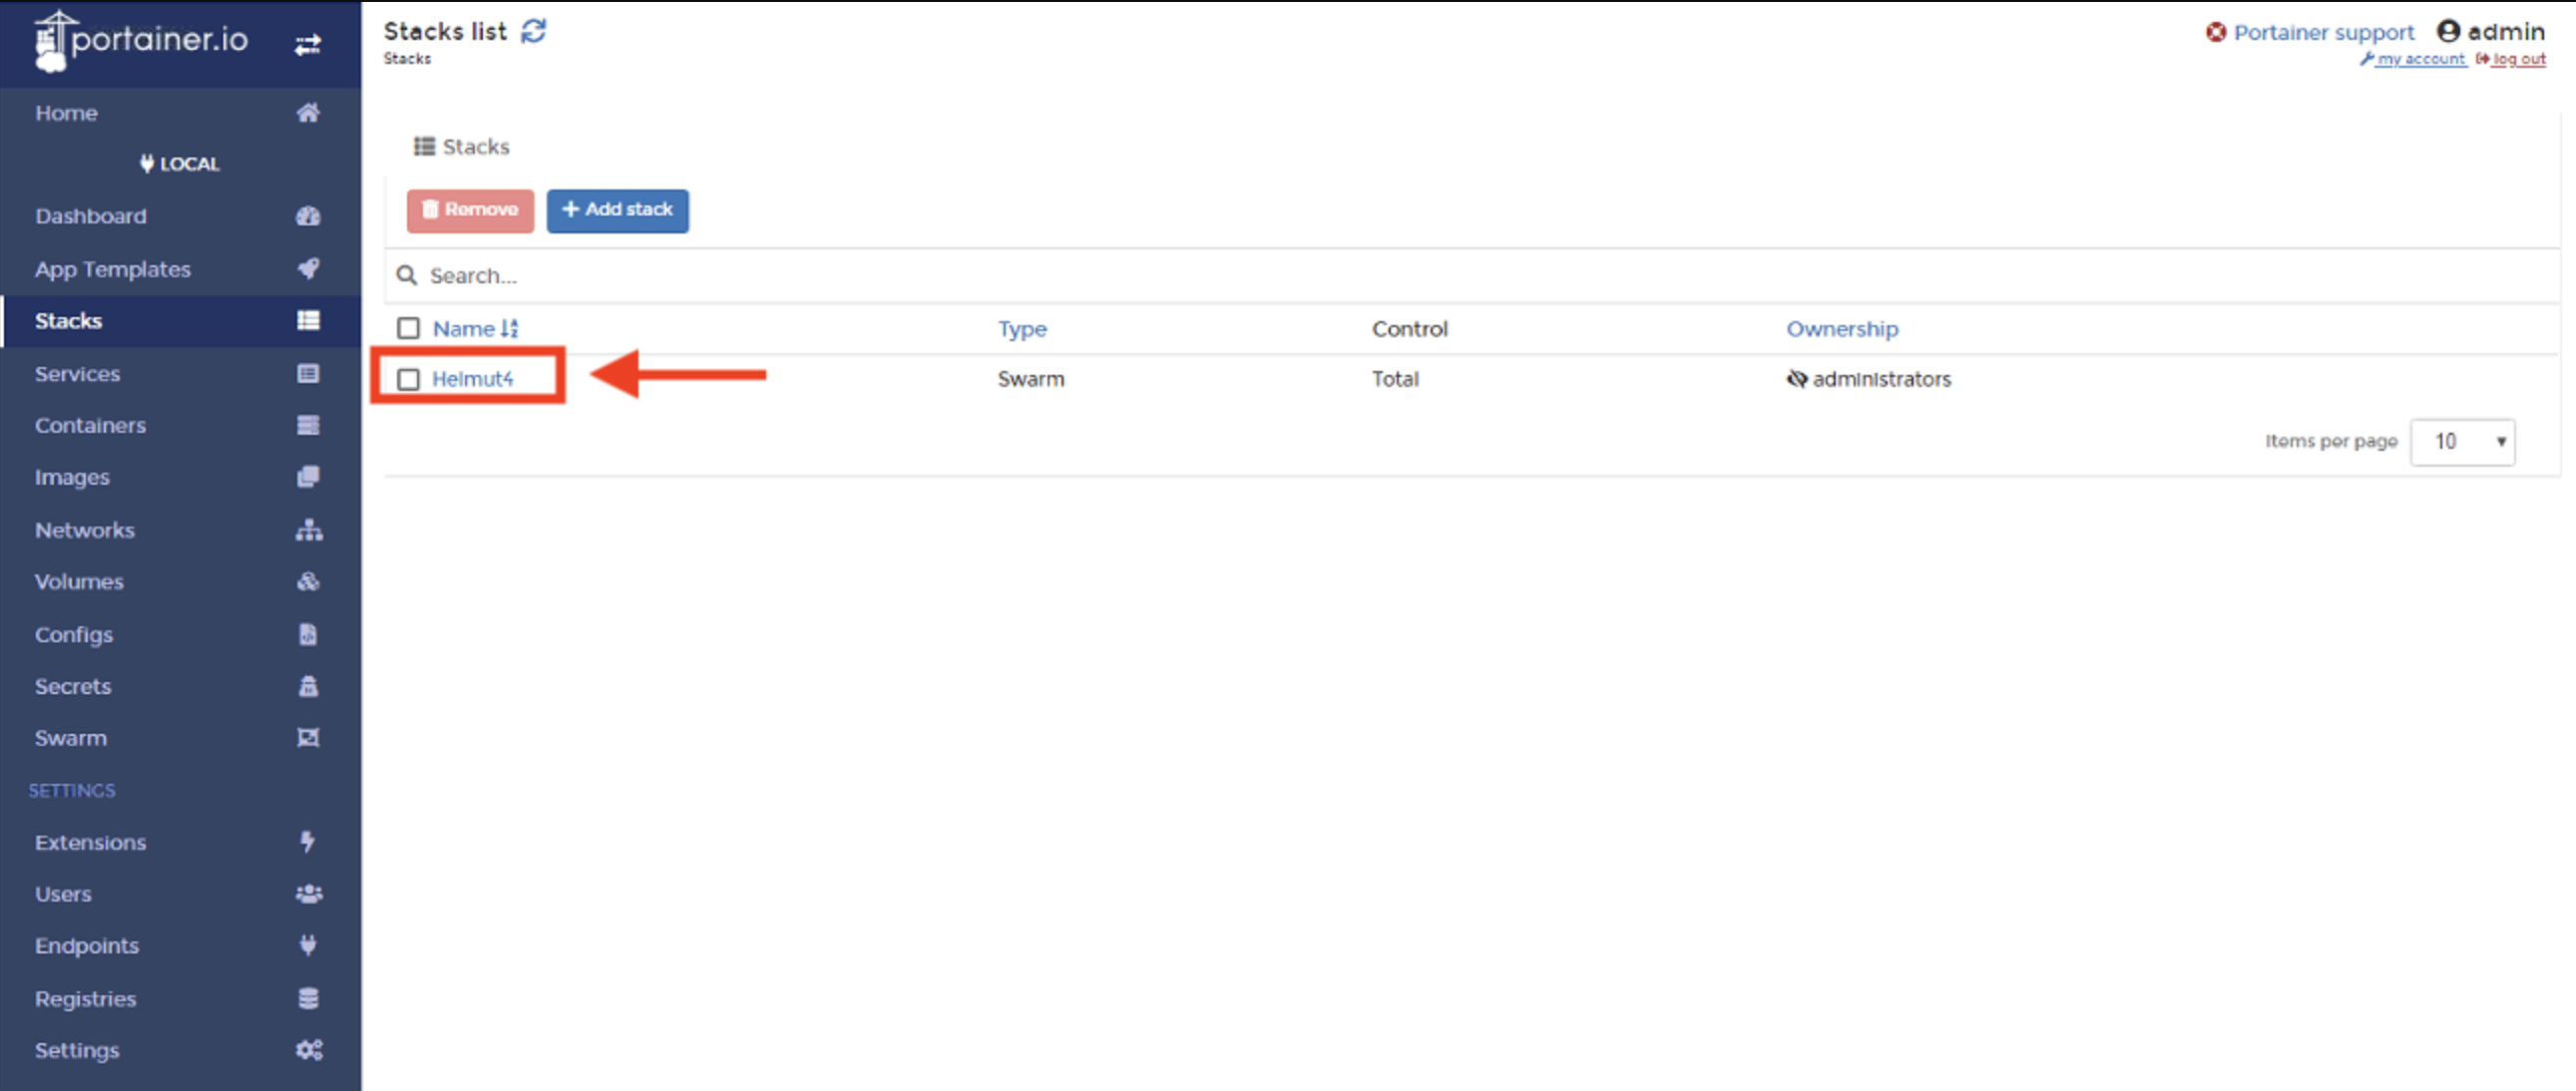
Task: Toggle sidebar with the arrows icon
Action: pos(307,44)
